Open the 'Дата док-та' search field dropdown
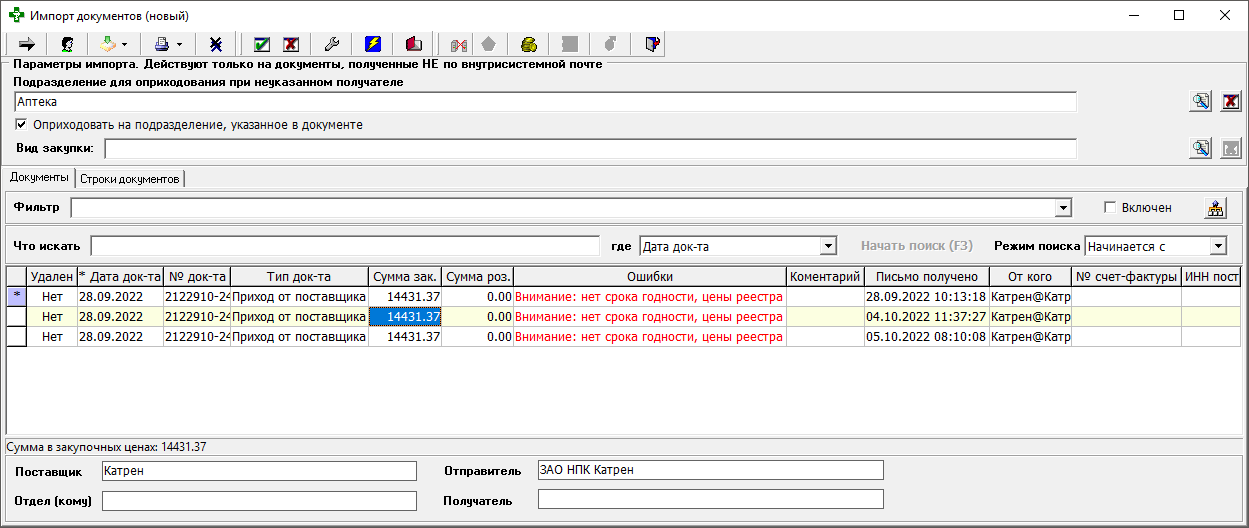1249x528 pixels. pos(828,246)
